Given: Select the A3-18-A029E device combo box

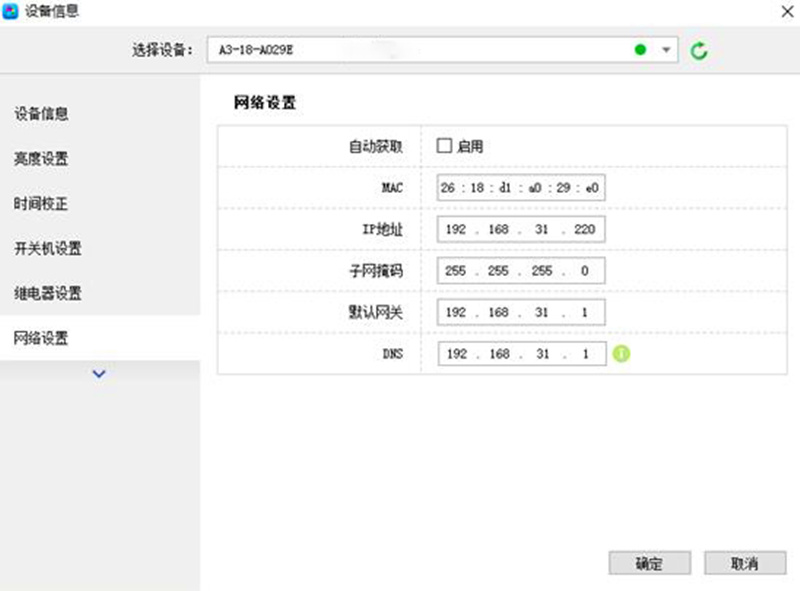Looking at the screenshot, I should coord(420,50).
